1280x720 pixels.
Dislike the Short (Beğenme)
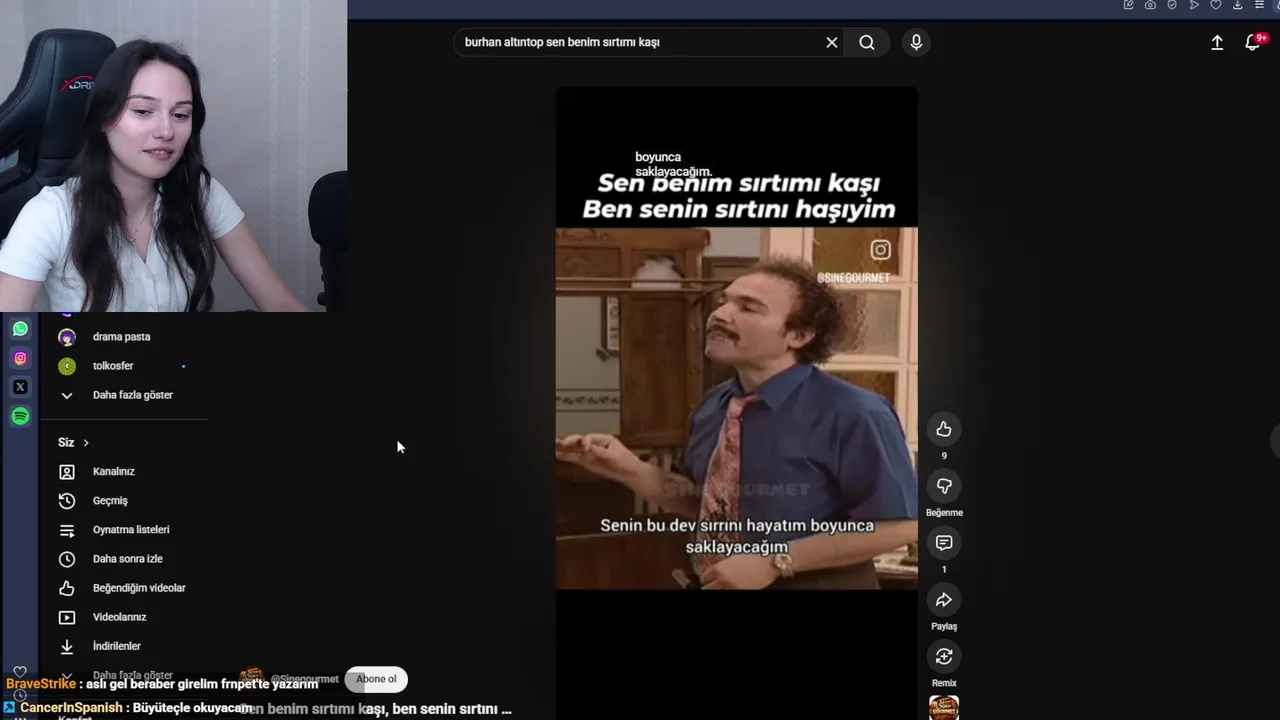pos(944,486)
